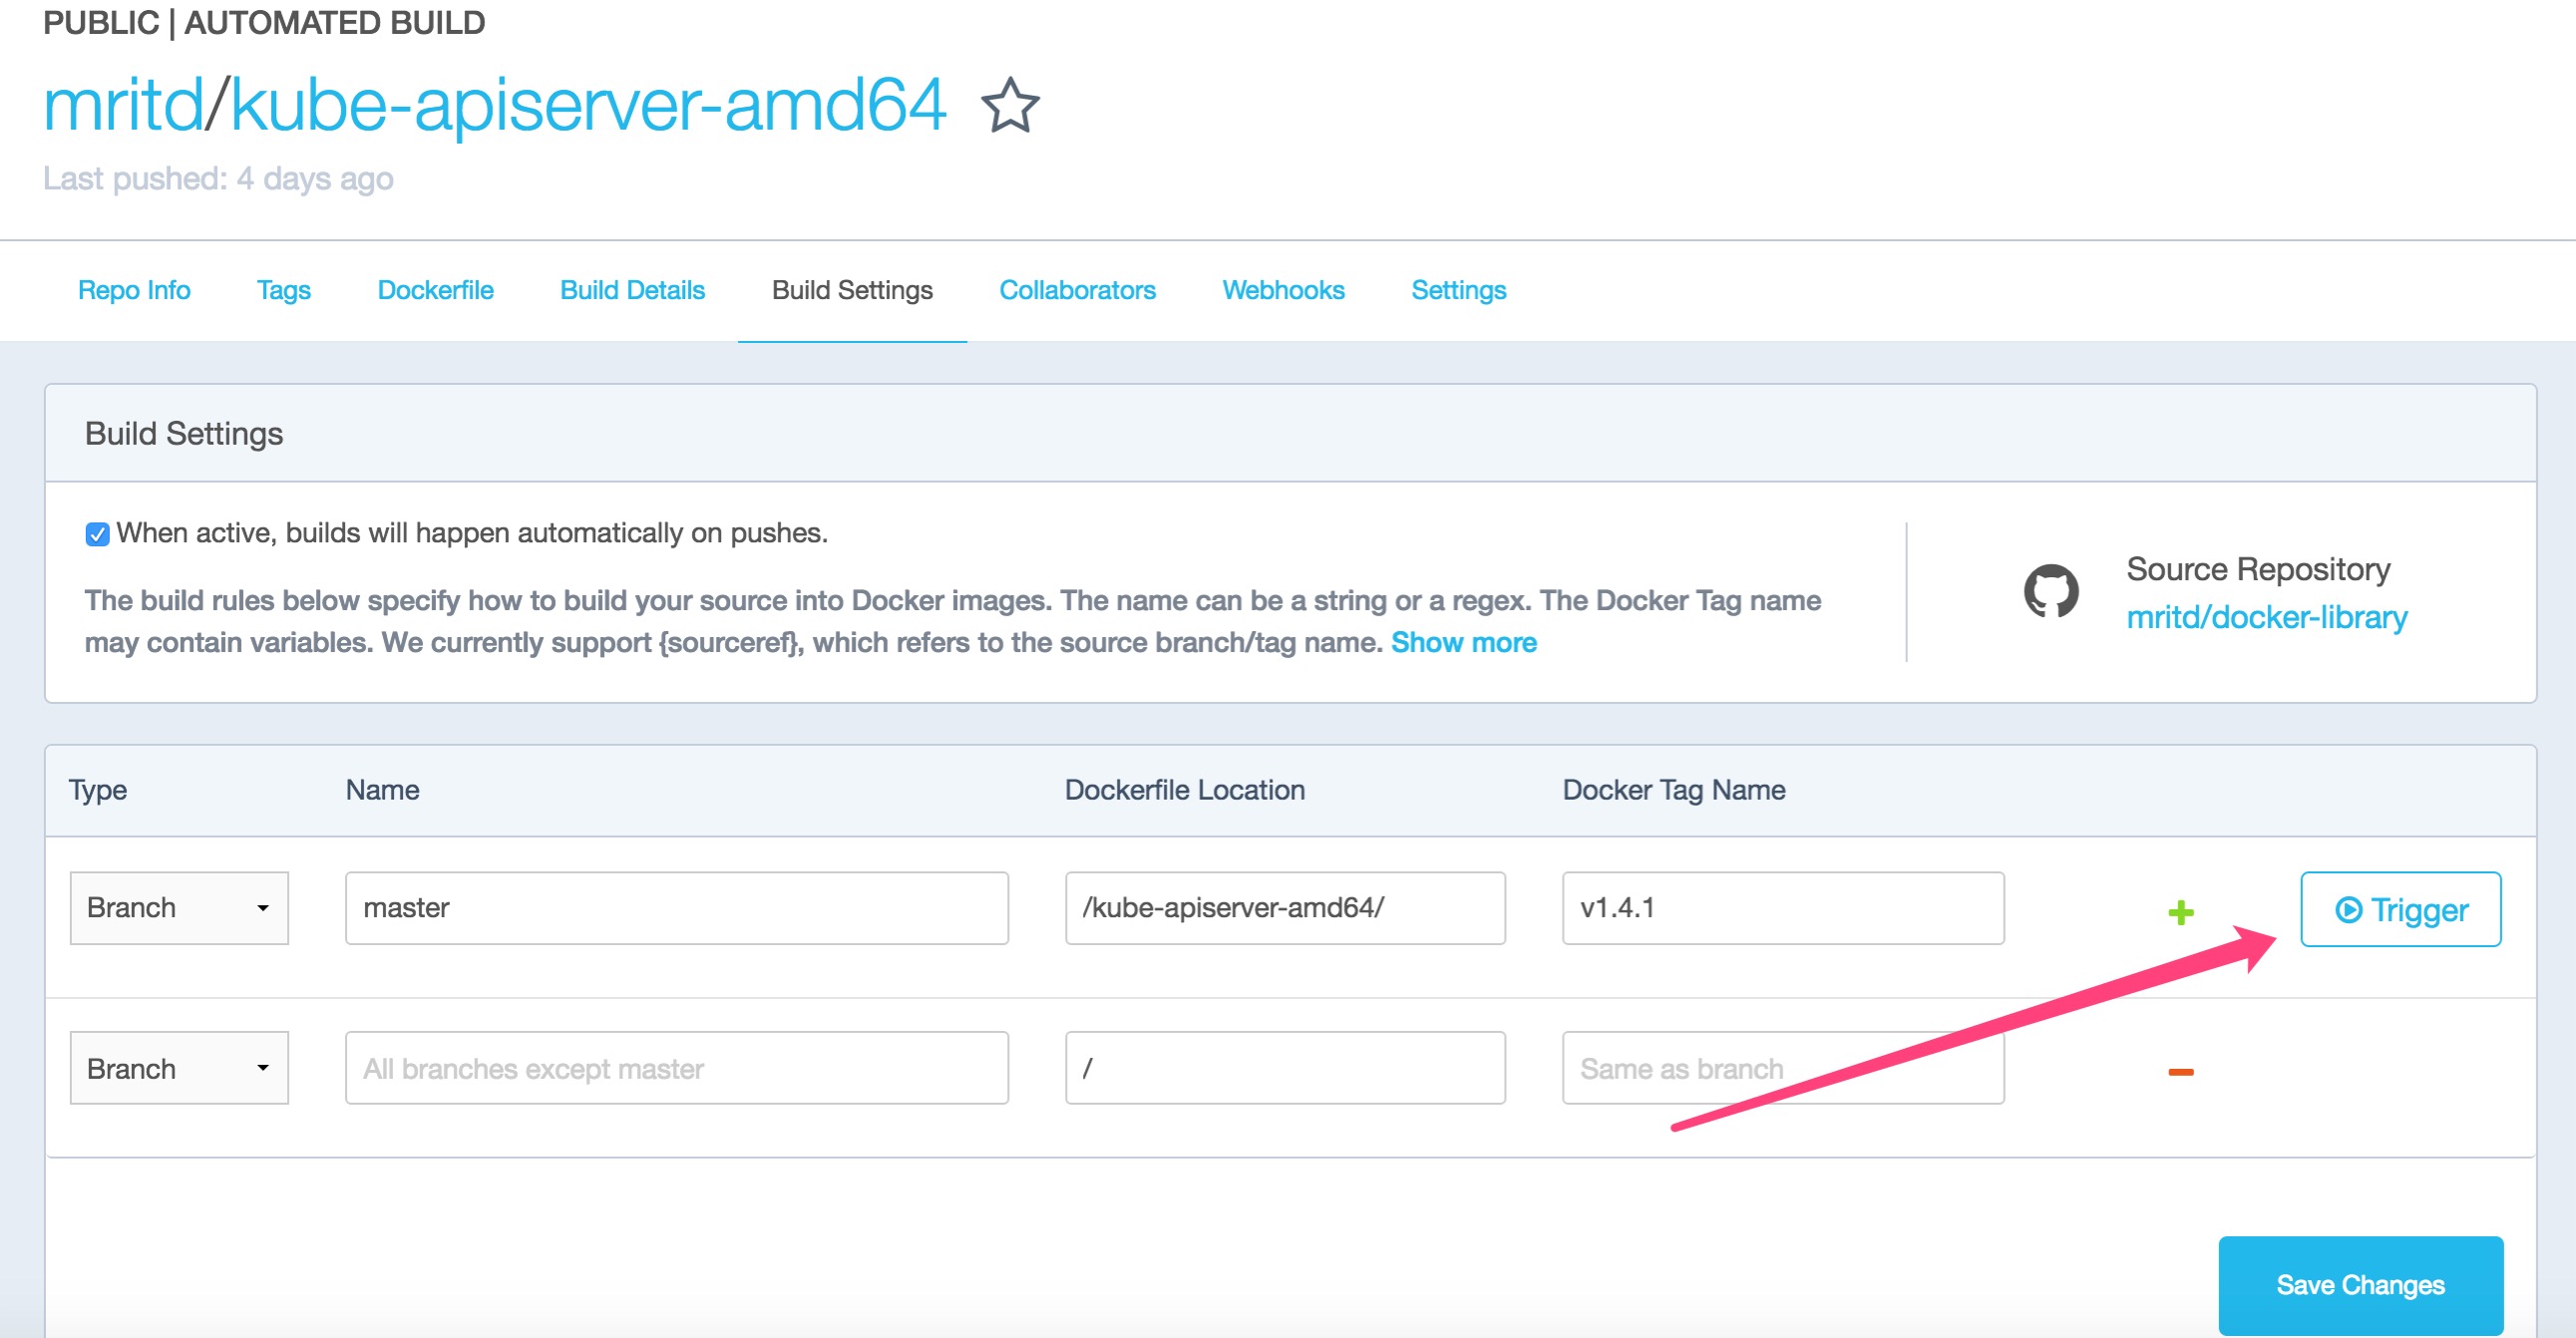Edit Docker Tag Name v1.4.1 field
The image size is (2576, 1338).
(x=1783, y=908)
